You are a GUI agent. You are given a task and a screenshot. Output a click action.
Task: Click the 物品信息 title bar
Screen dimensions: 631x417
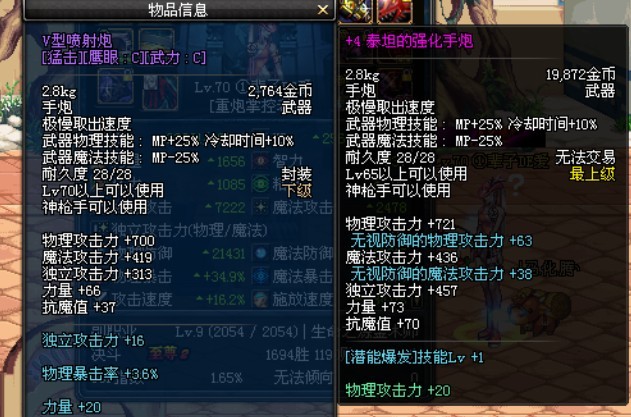[179, 10]
